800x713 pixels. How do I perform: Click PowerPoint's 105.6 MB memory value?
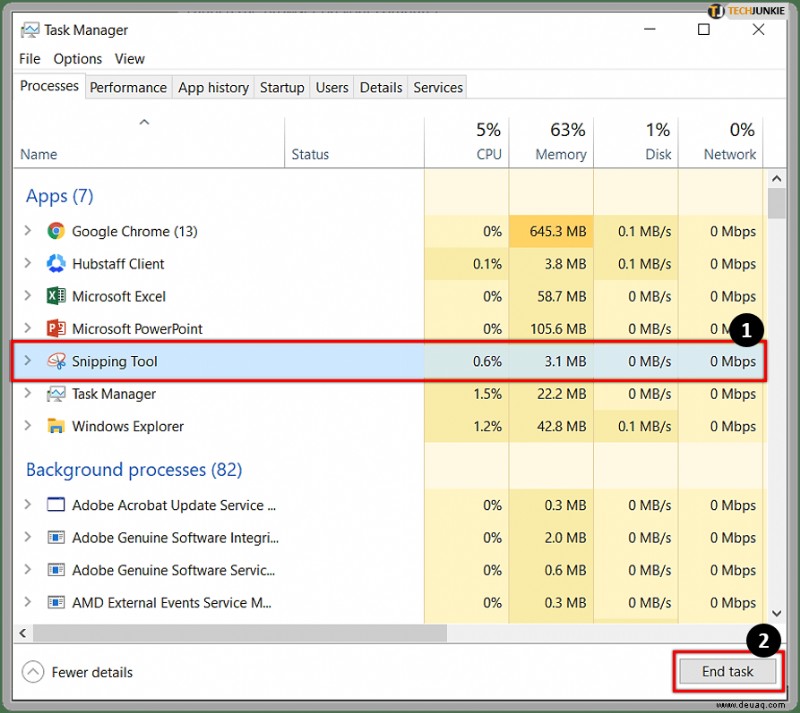[x=558, y=329]
